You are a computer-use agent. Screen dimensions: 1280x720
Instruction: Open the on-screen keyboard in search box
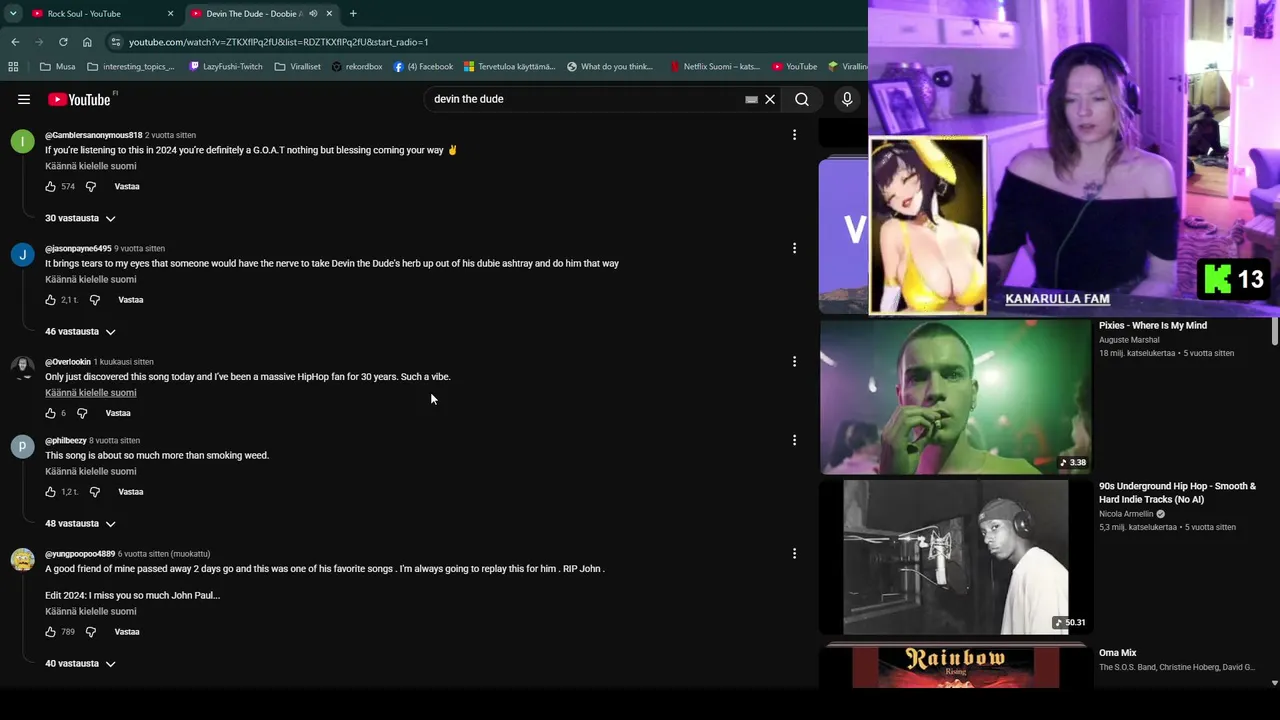click(x=751, y=99)
